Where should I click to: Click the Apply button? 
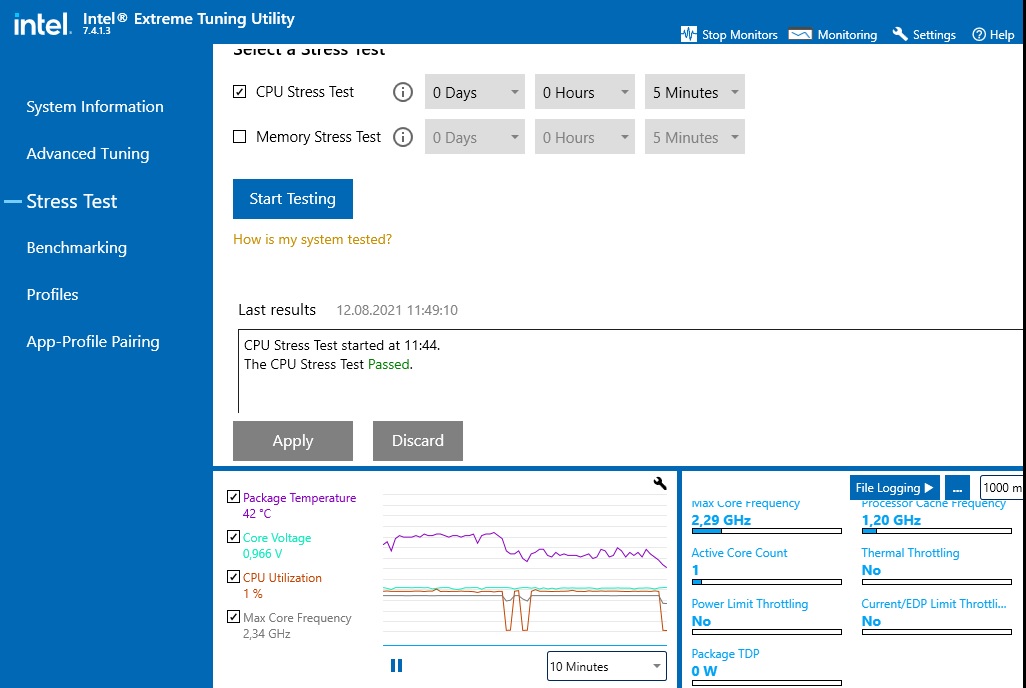pos(292,441)
